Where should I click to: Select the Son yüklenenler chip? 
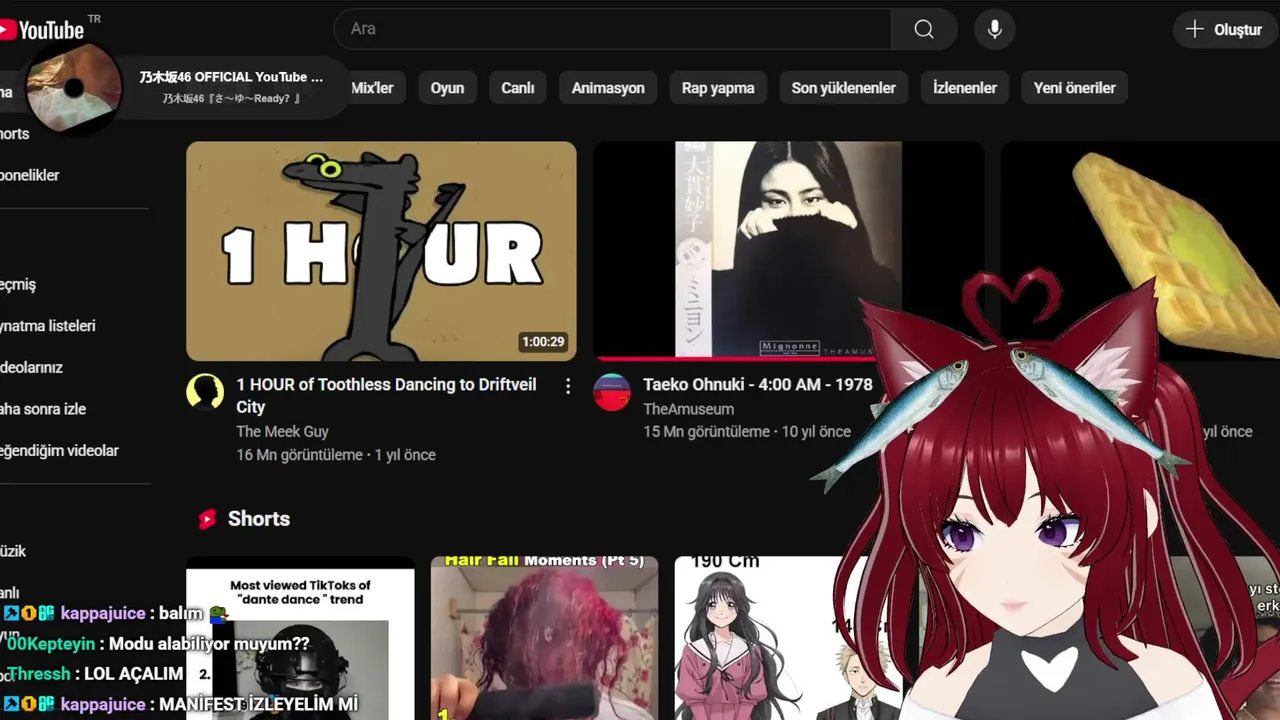[844, 88]
